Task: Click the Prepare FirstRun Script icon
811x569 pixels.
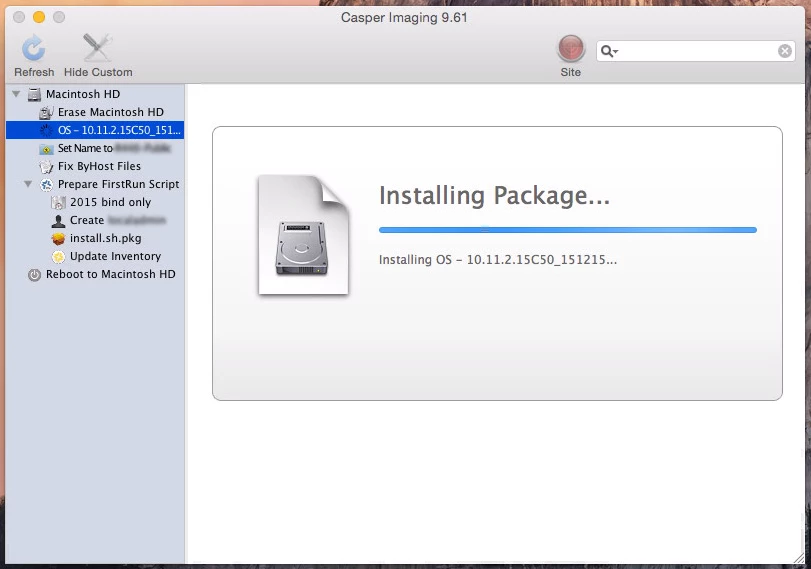Action: click(x=47, y=185)
